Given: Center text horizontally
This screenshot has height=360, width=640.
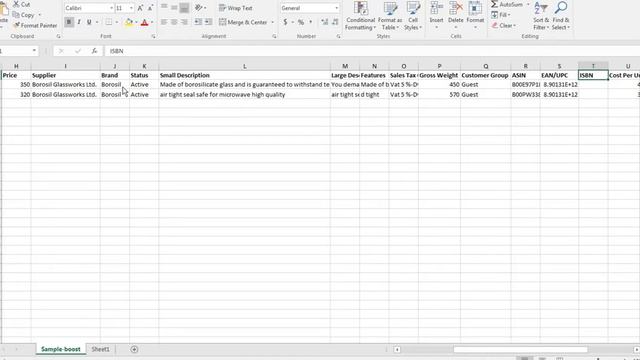Looking at the screenshot, I should [x=174, y=22].
